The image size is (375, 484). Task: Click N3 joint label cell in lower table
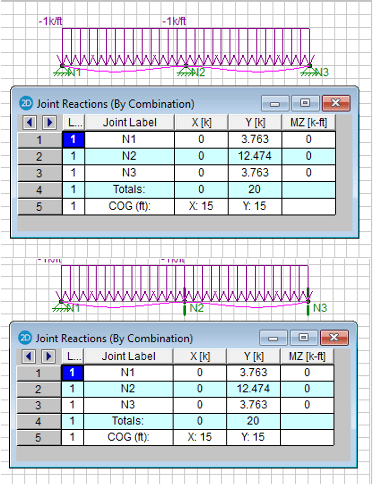(x=128, y=405)
